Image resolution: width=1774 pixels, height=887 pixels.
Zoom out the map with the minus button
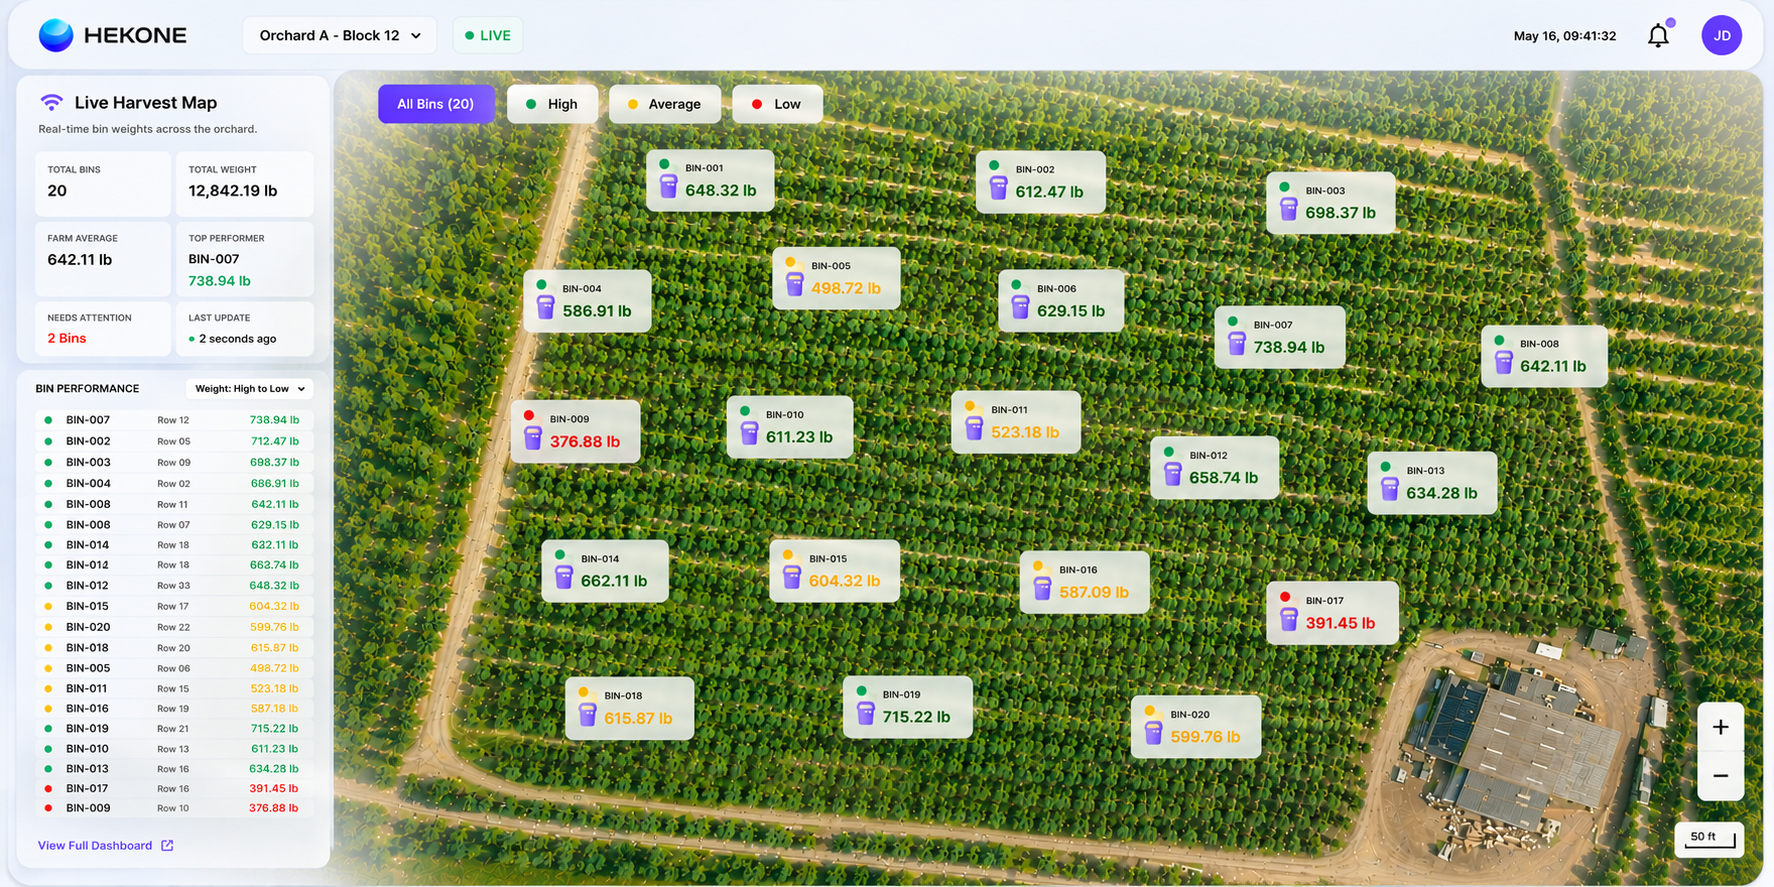coord(1720,776)
